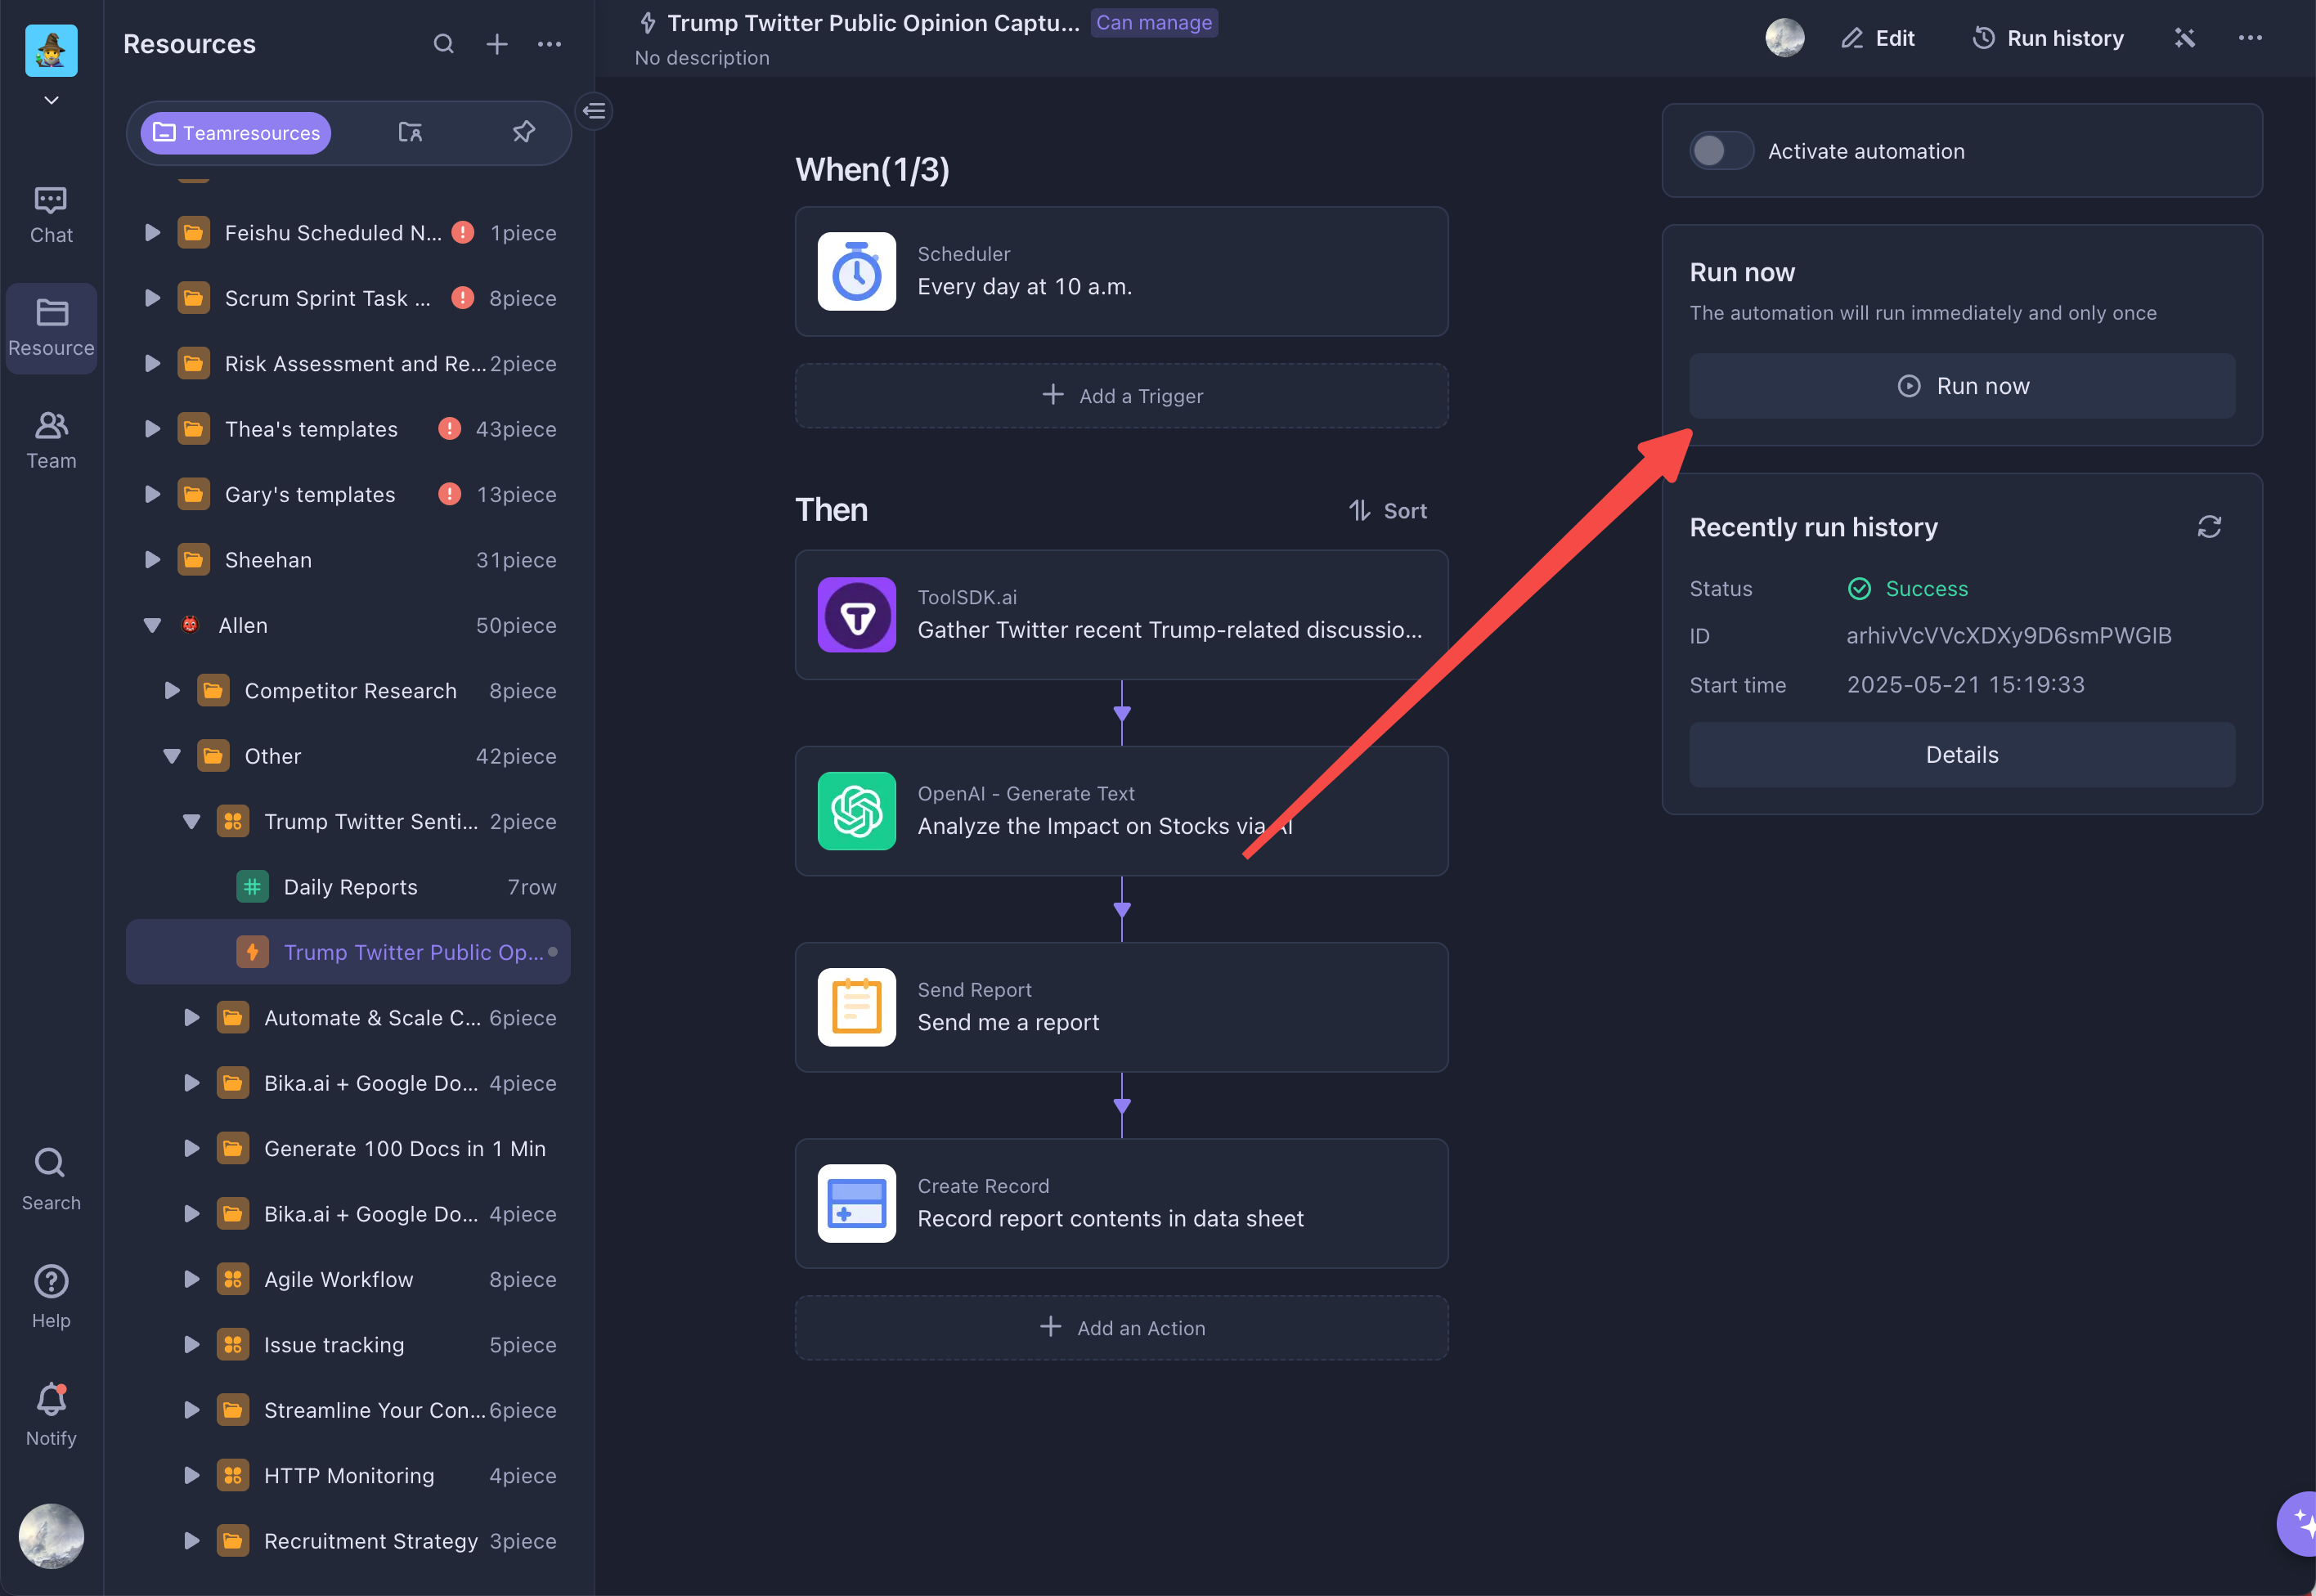The image size is (2316, 1596).
Task: Add new resource with plus icon
Action: point(497,44)
